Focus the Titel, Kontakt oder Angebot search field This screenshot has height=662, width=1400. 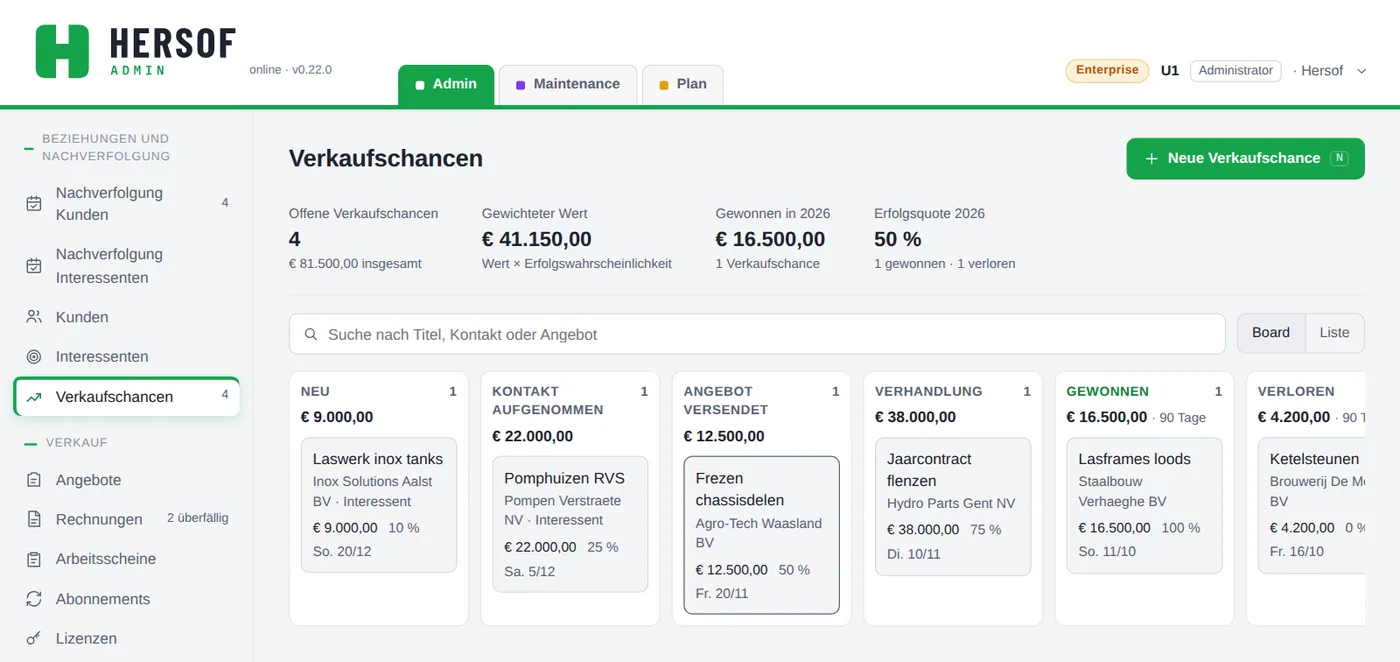click(757, 334)
